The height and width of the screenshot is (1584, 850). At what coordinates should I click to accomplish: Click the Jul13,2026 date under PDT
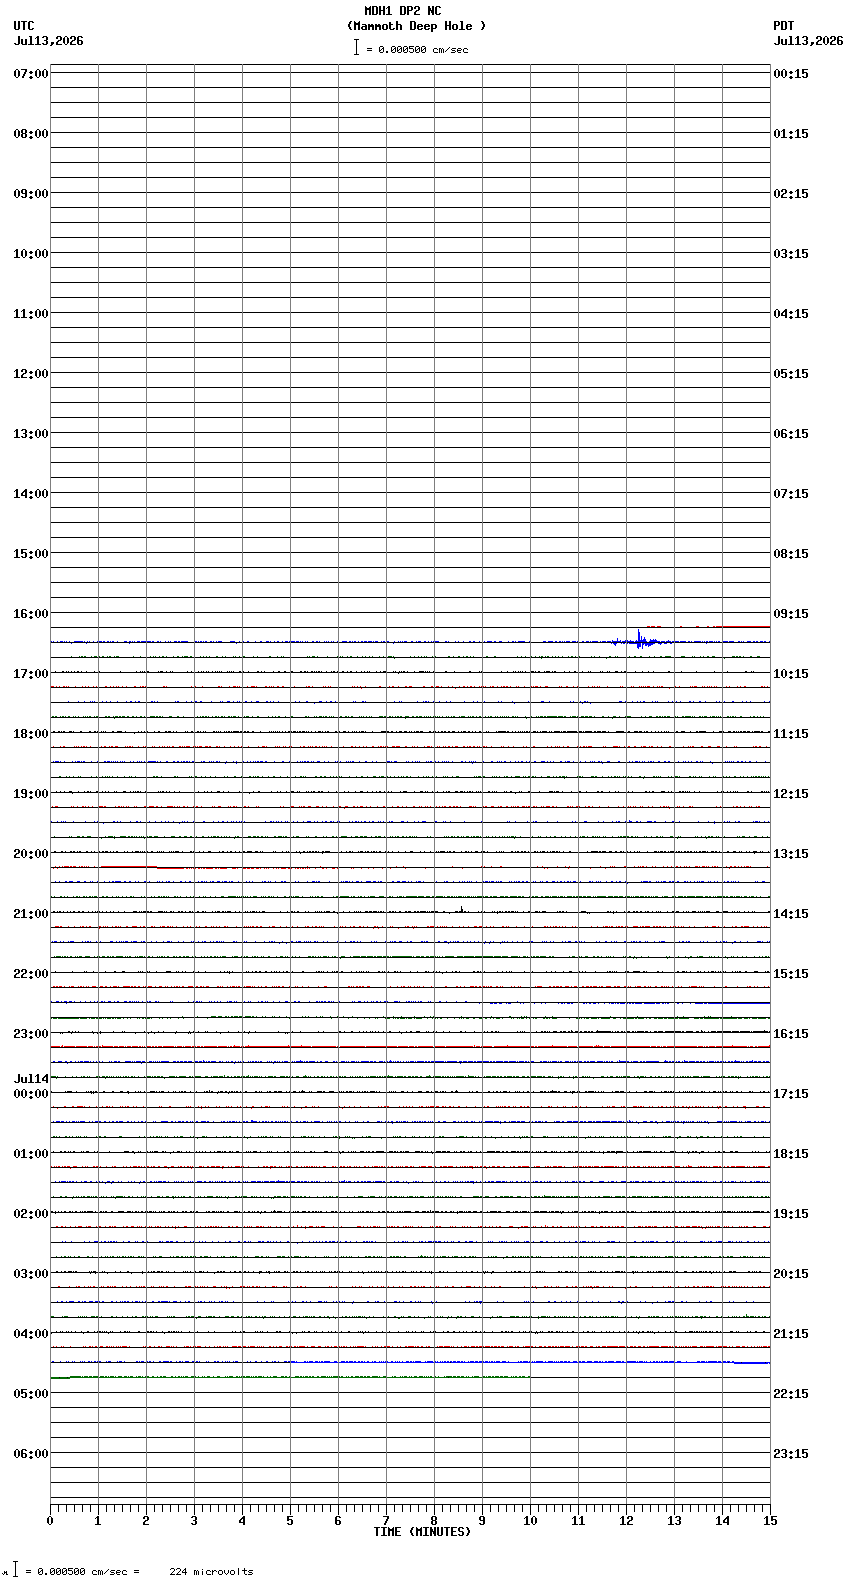click(808, 41)
